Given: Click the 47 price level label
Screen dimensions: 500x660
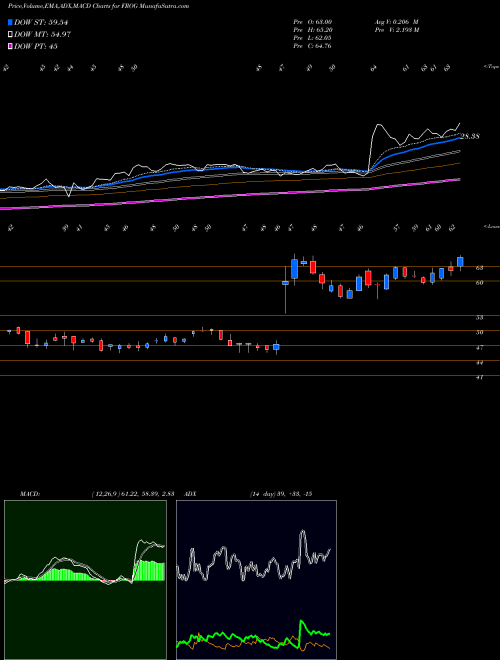Looking at the screenshot, I should point(479,348).
